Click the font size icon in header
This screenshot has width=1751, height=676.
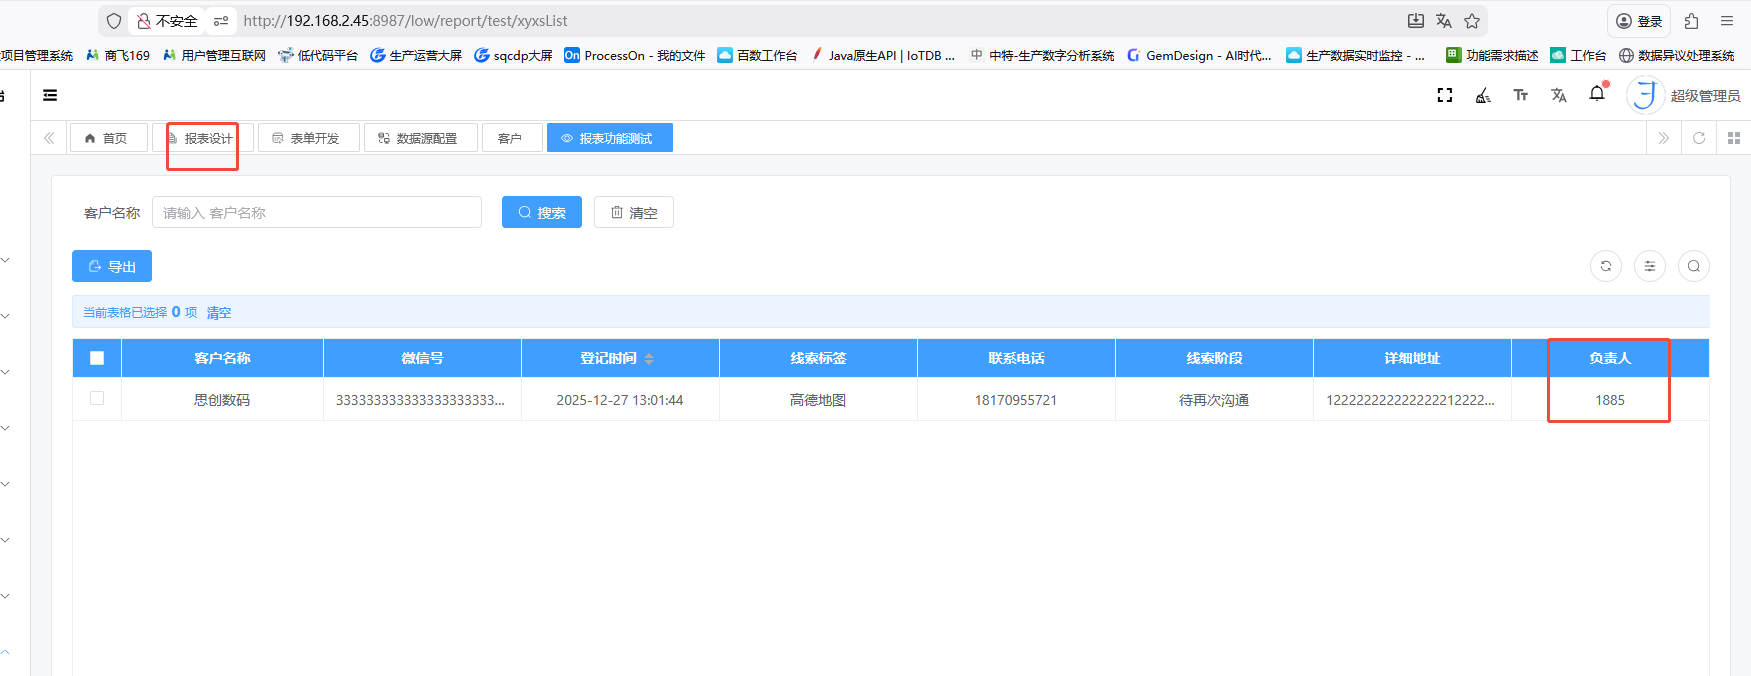pos(1520,95)
